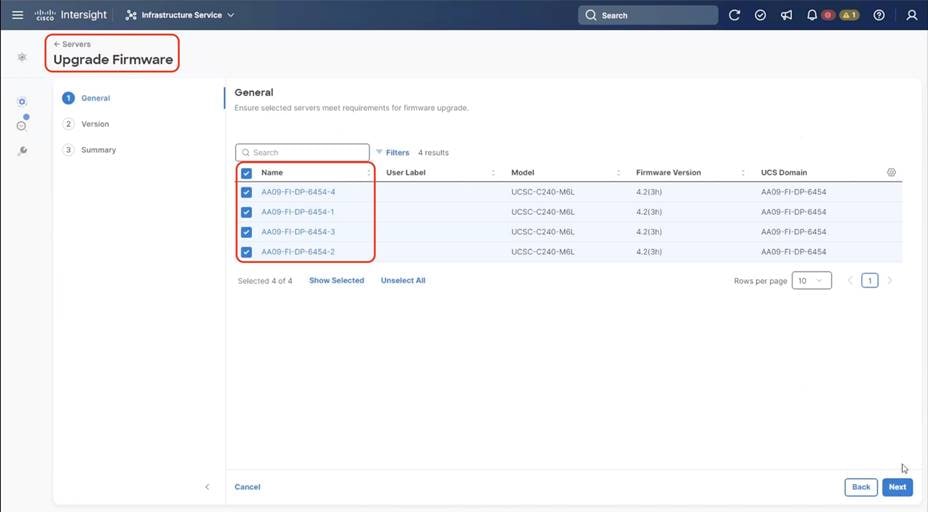Open the rows per page dropdown
928x512 pixels.
tap(811, 281)
